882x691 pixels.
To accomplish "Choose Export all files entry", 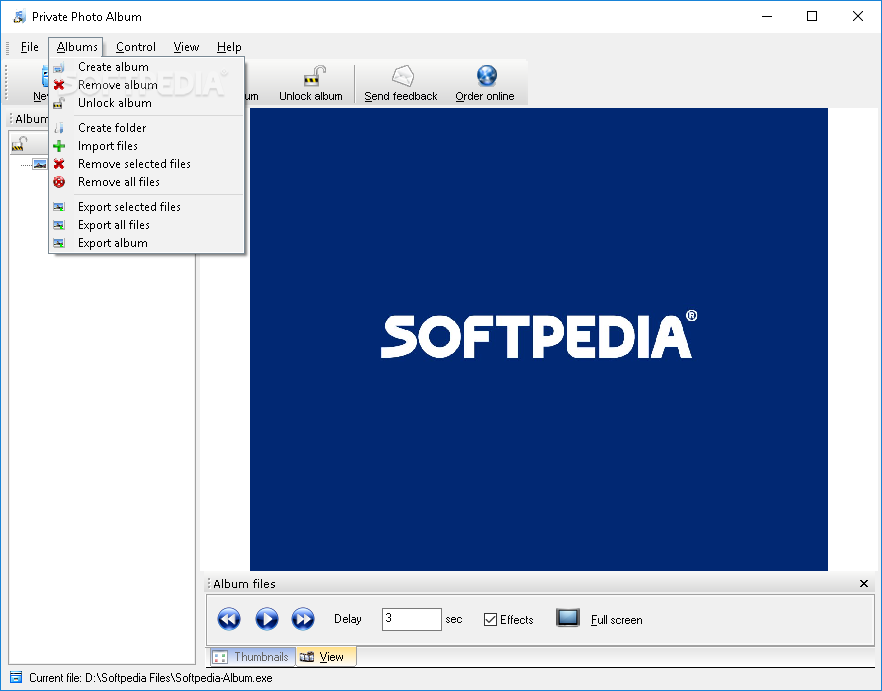I will click(147, 225).
